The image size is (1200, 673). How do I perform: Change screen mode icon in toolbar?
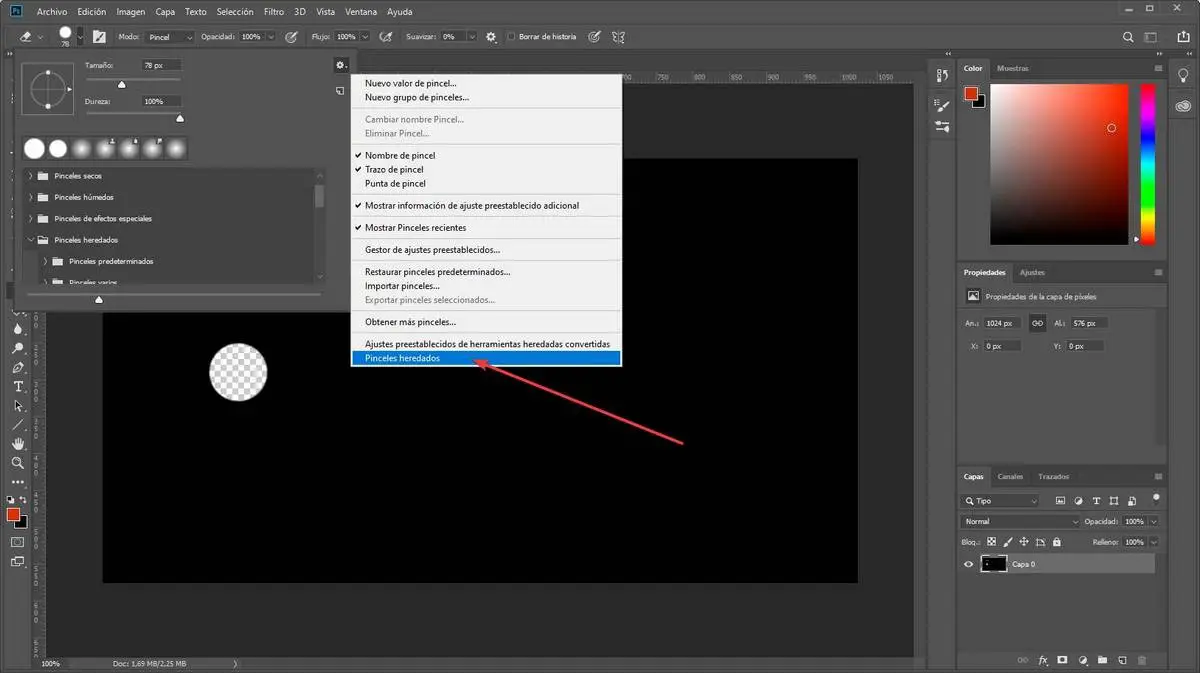(x=17, y=562)
